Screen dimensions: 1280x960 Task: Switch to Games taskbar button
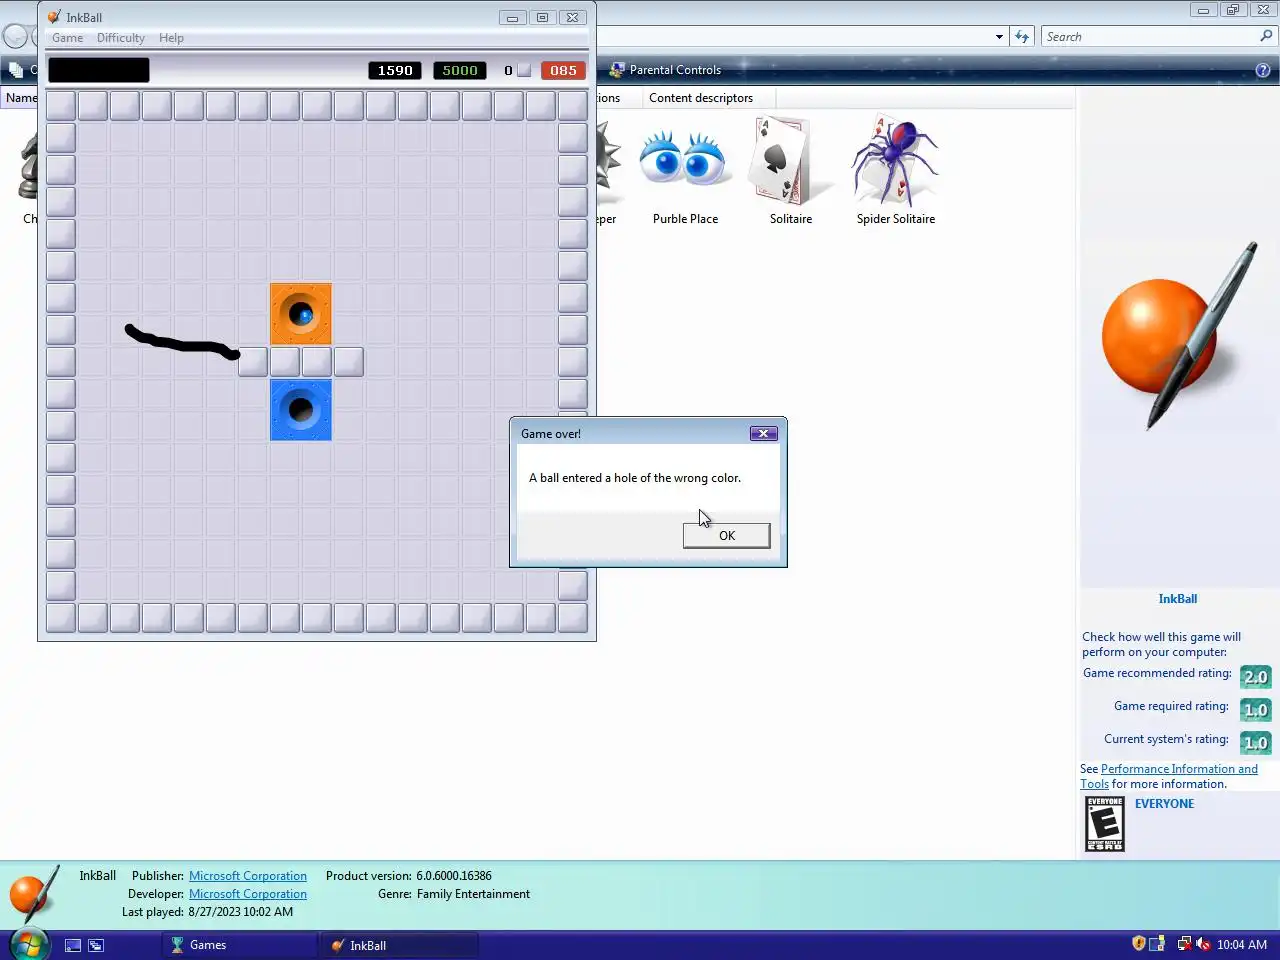click(238, 945)
